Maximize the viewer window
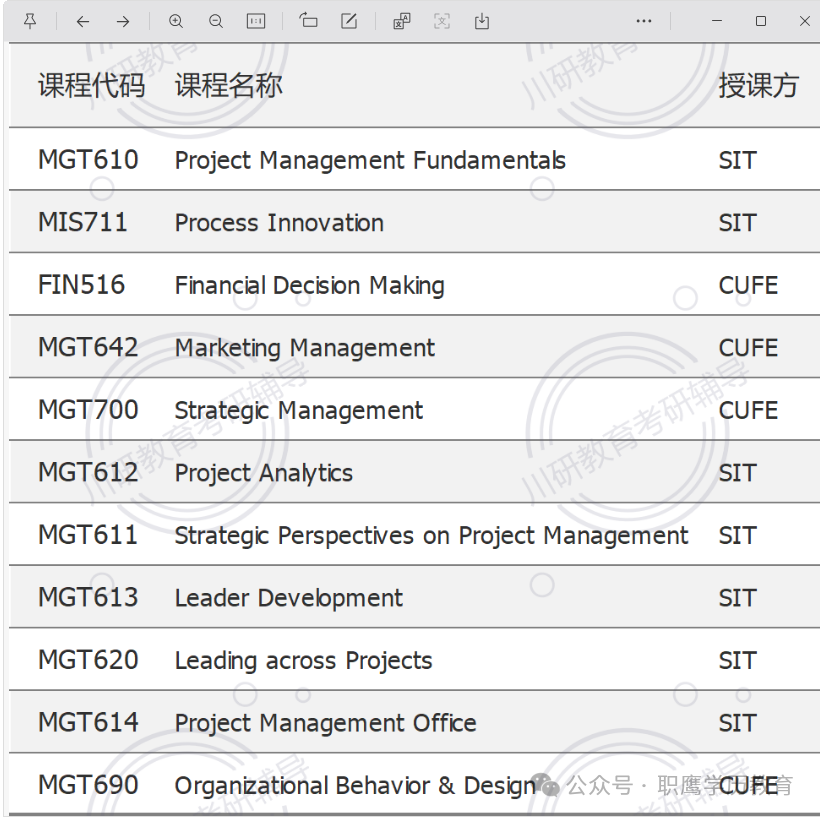Image resolution: width=820 pixels, height=818 pixels. point(761,21)
